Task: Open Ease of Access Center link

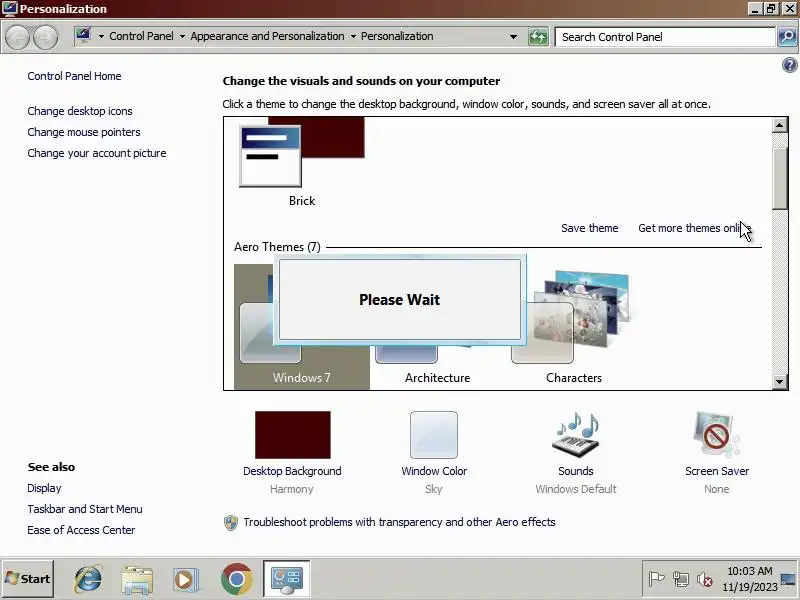Action: (x=81, y=530)
